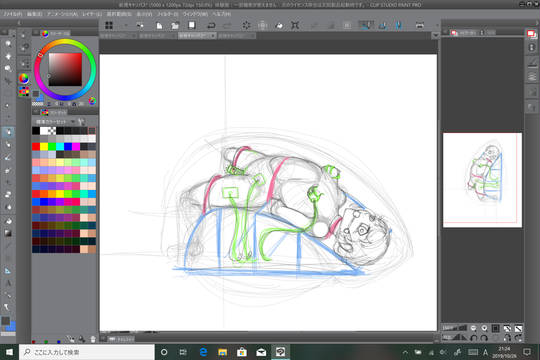The image size is (540, 360).
Task: Save the canvas with the Save icon
Action: tap(192, 25)
